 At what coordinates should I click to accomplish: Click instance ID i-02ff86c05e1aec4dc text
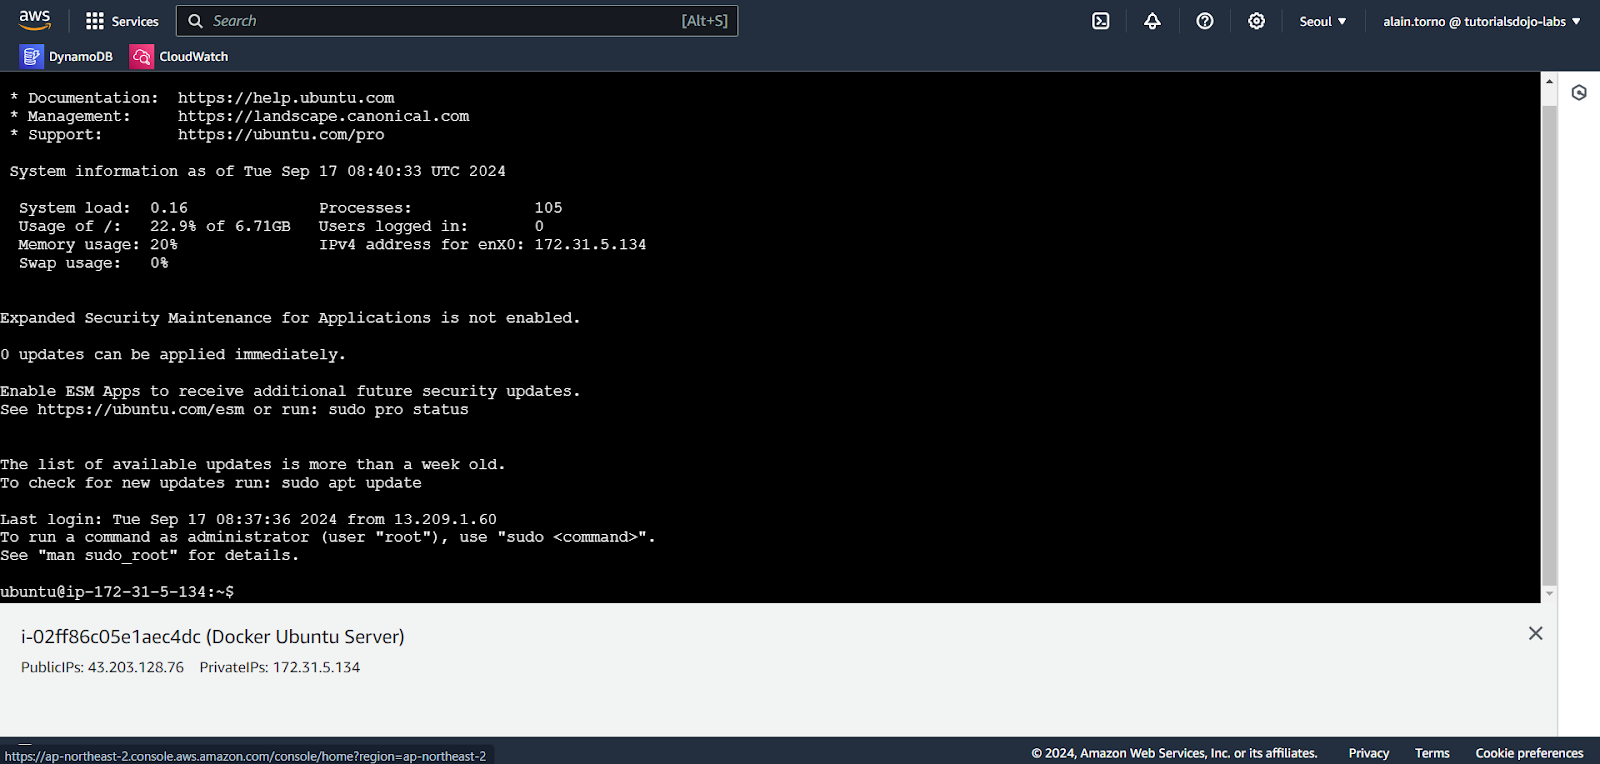click(111, 636)
